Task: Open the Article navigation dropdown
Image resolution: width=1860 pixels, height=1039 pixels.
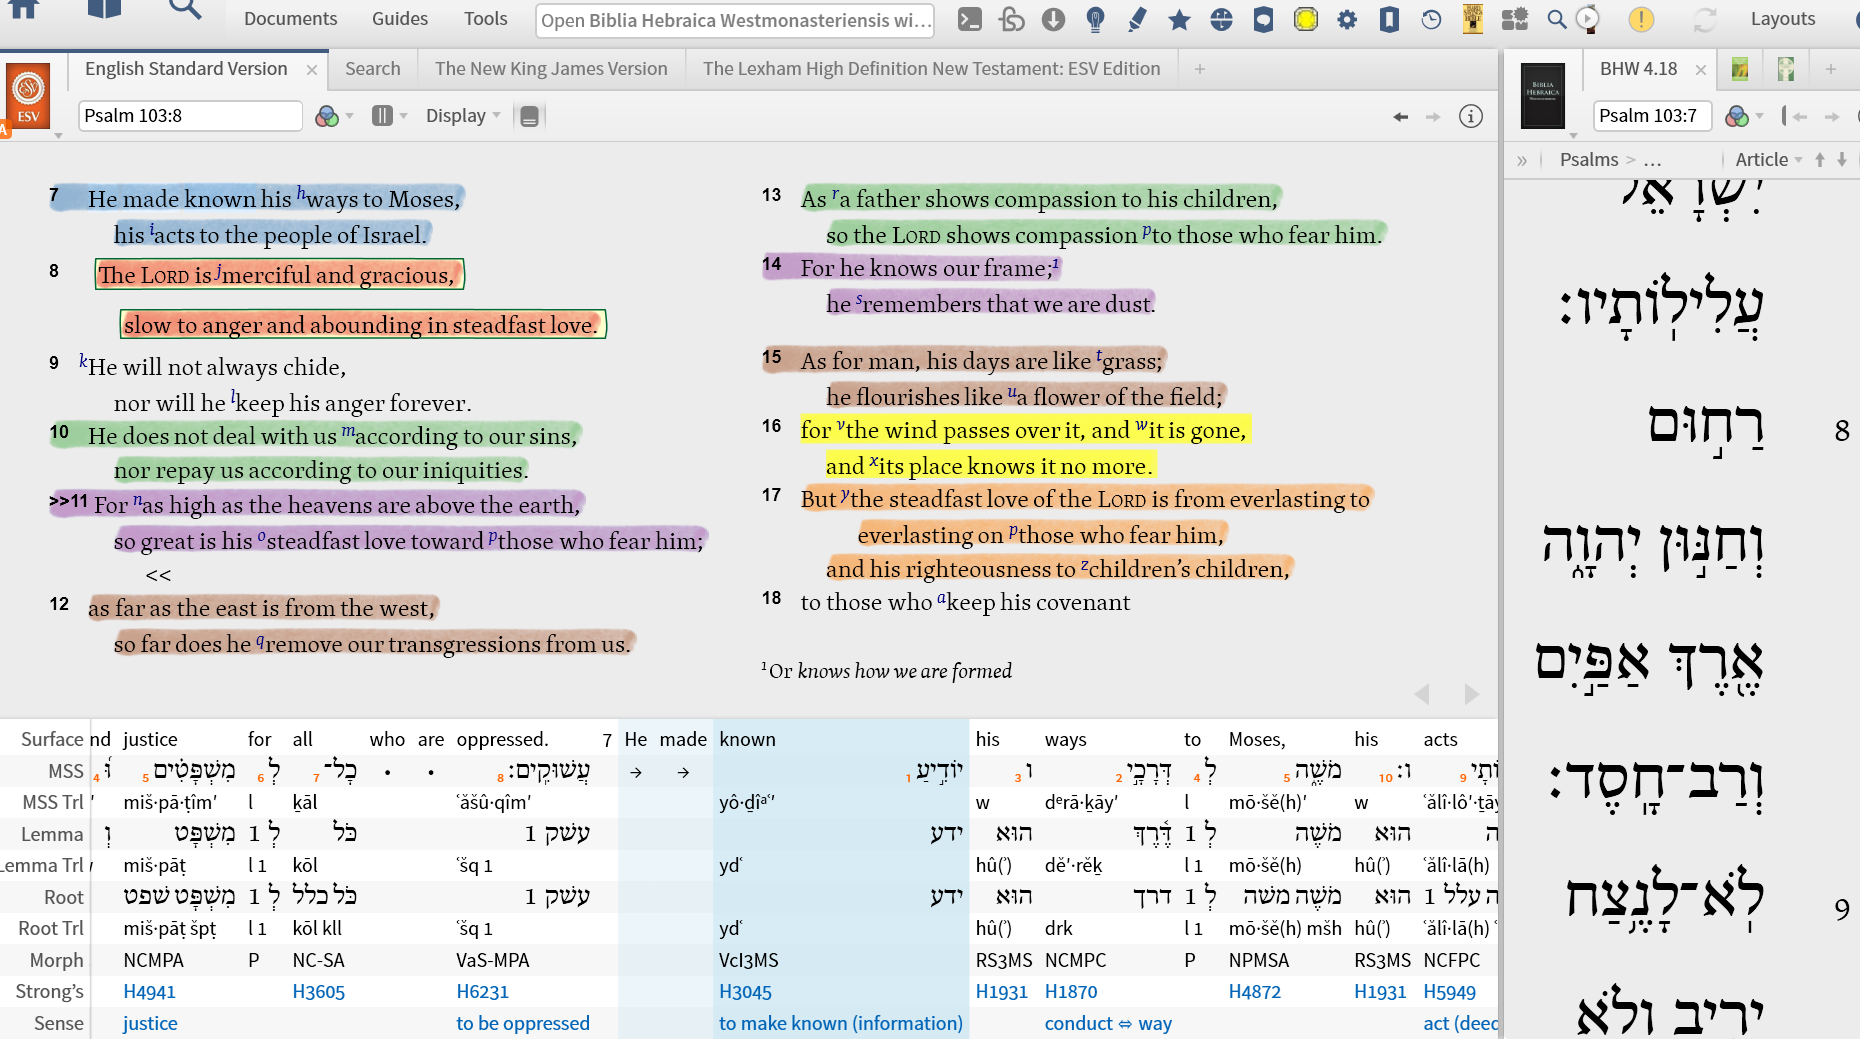Action: click(1768, 160)
